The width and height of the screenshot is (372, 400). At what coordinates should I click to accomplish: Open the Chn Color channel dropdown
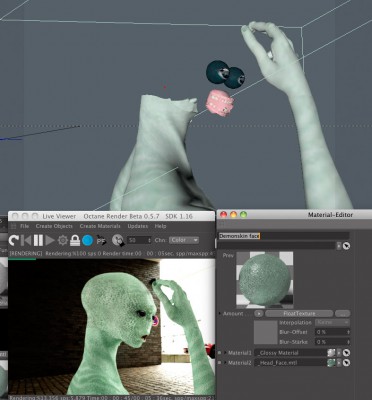point(184,240)
